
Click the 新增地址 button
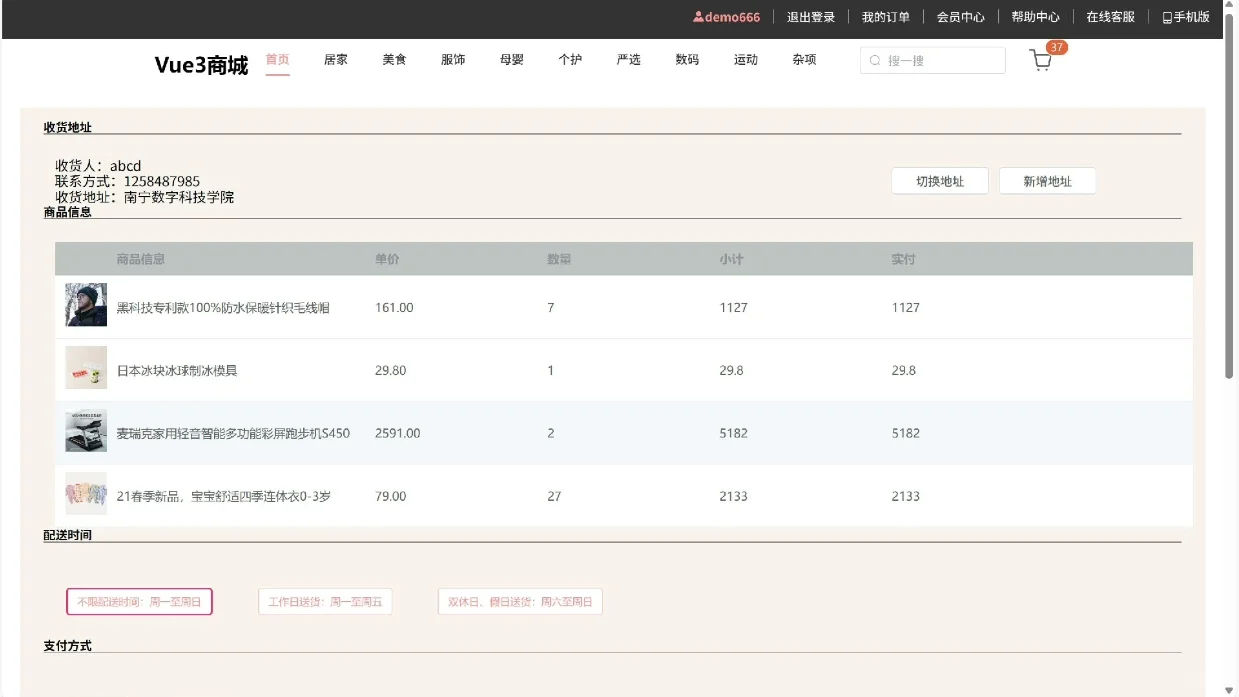click(1047, 181)
